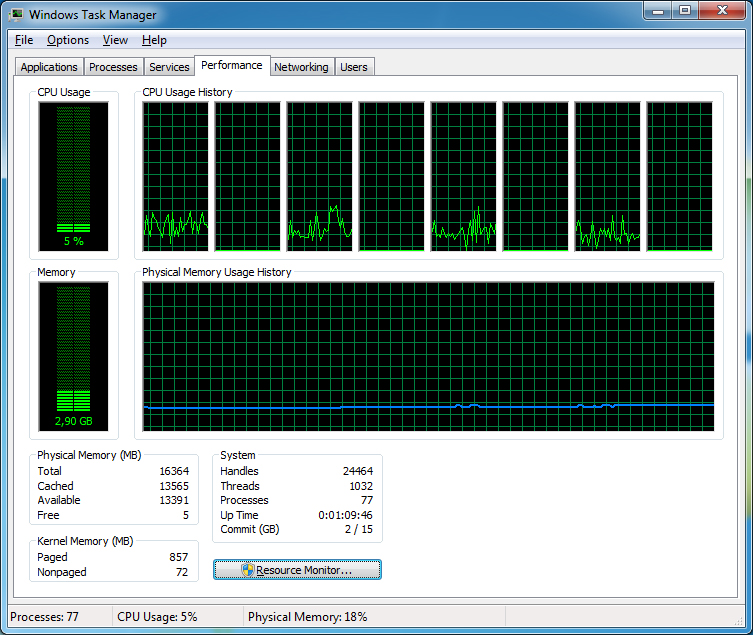Open the File menu

24,40
